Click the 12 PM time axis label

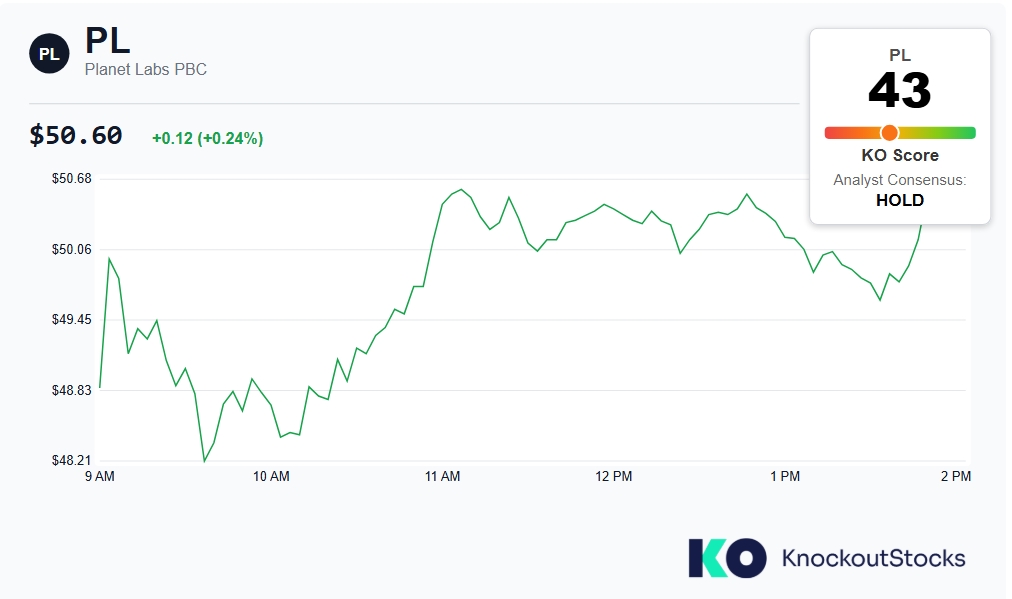coord(614,476)
